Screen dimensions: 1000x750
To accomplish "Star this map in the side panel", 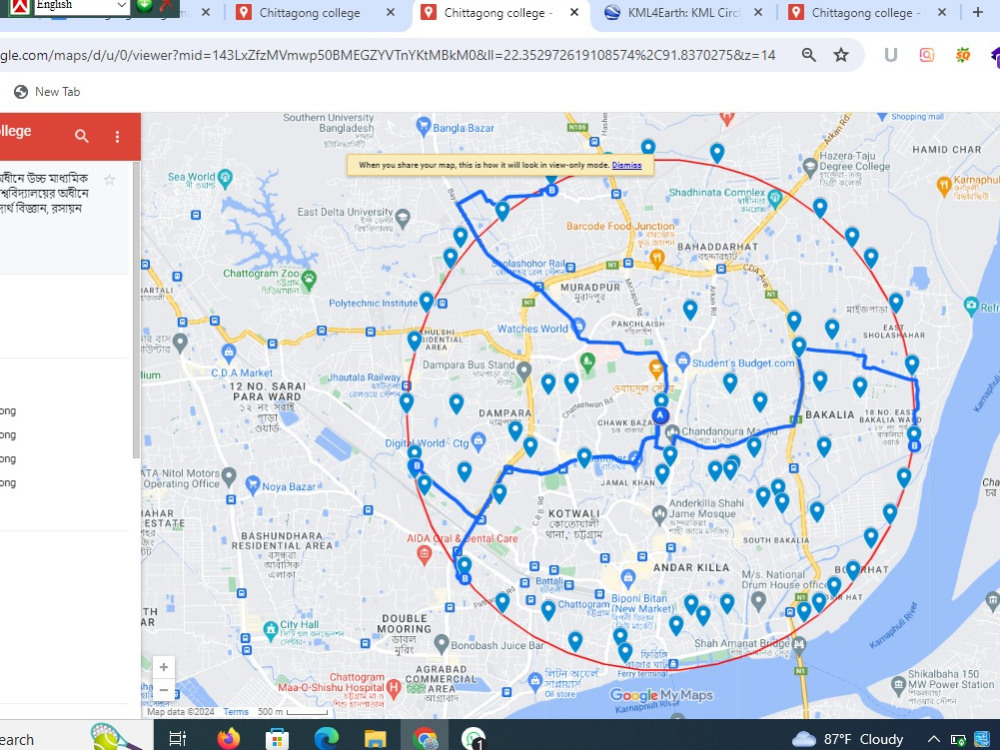I will tap(109, 180).
